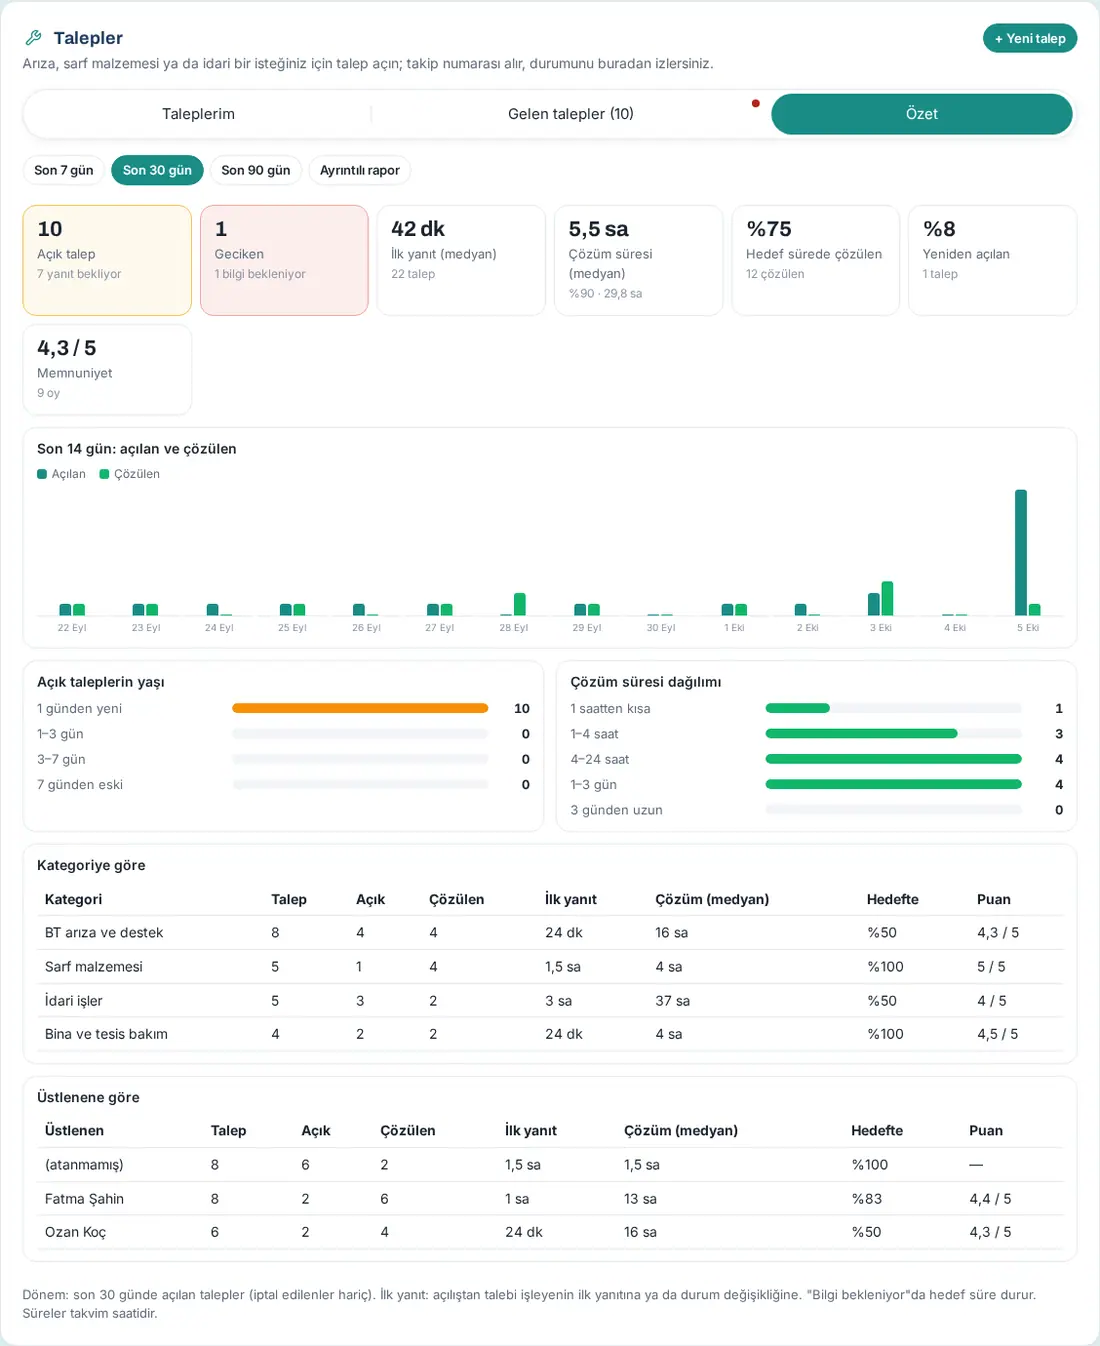Click the 'Sarf malzemesi' category row
This screenshot has height=1346, width=1100.
coord(550,967)
